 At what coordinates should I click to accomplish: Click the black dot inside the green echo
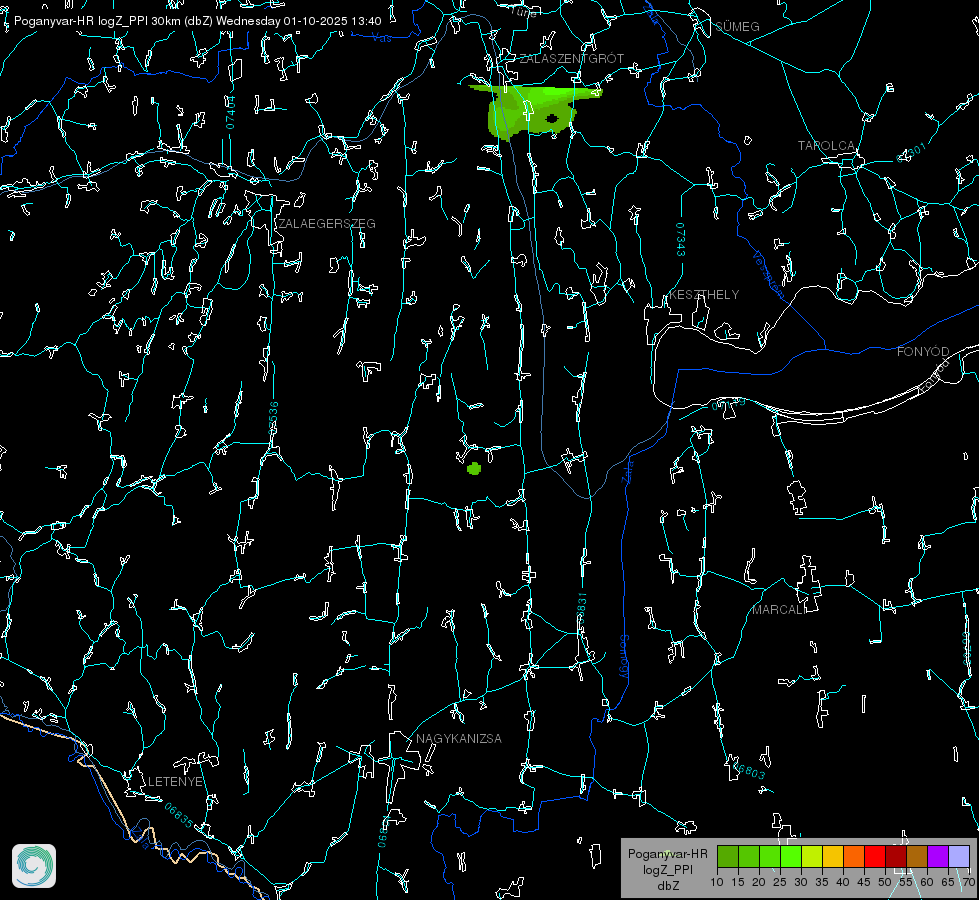click(x=552, y=119)
